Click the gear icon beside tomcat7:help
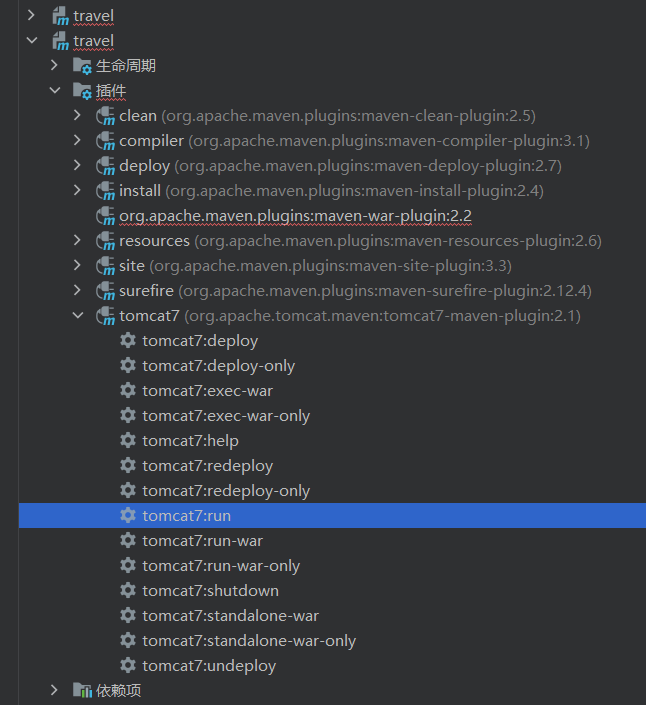This screenshot has width=646, height=705. (128, 441)
